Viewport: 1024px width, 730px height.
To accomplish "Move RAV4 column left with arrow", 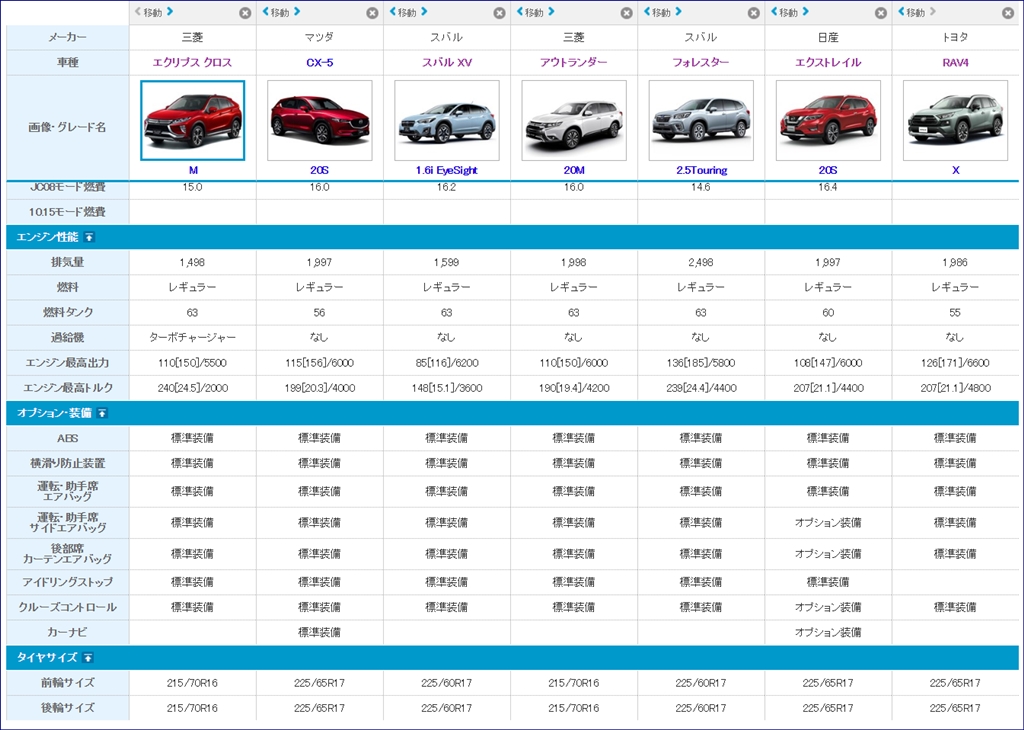I will pos(901,12).
